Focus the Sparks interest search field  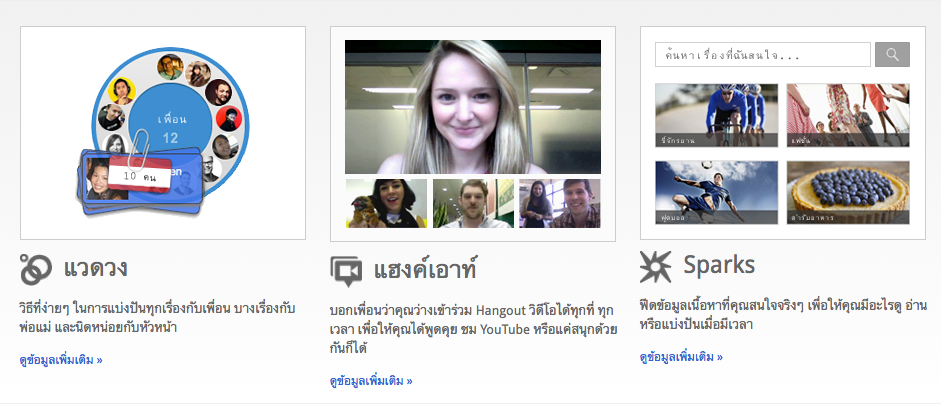tap(762, 55)
